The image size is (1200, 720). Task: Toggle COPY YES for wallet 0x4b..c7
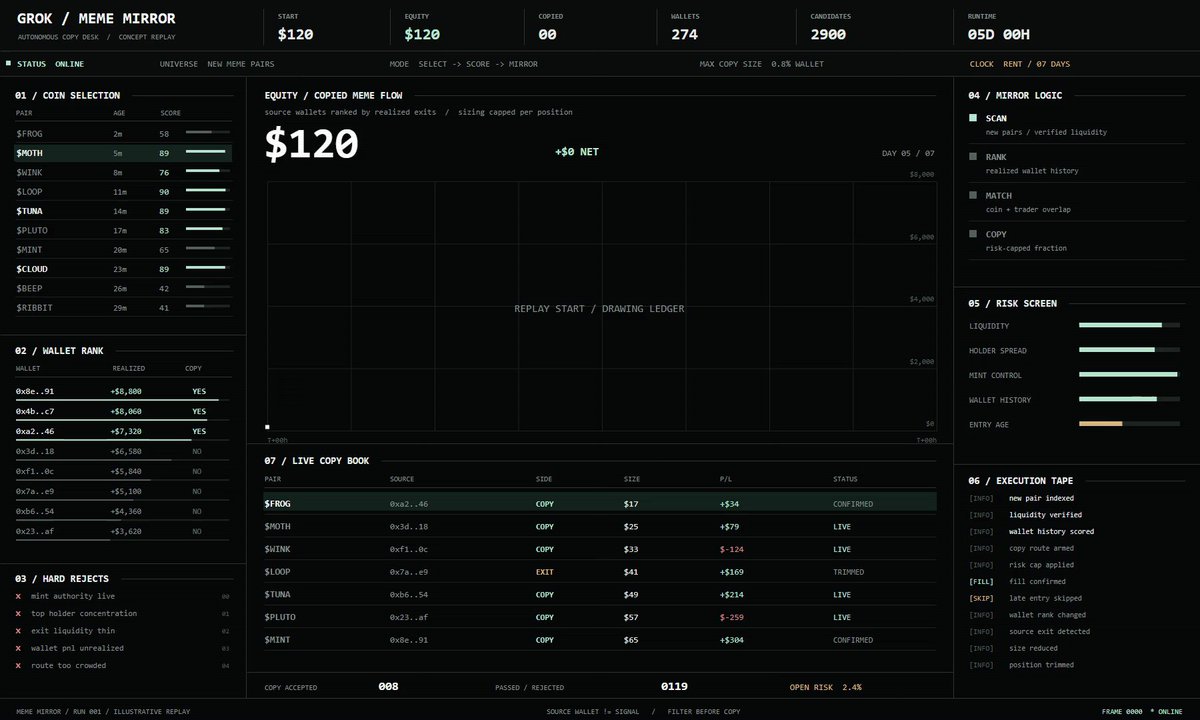199,411
